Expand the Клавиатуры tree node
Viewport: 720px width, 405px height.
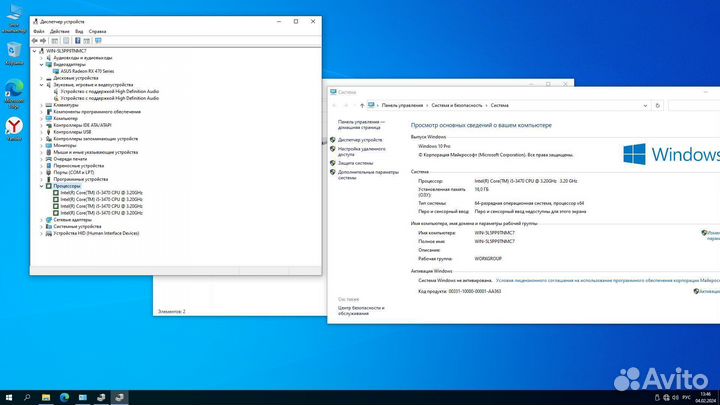click(x=42, y=105)
